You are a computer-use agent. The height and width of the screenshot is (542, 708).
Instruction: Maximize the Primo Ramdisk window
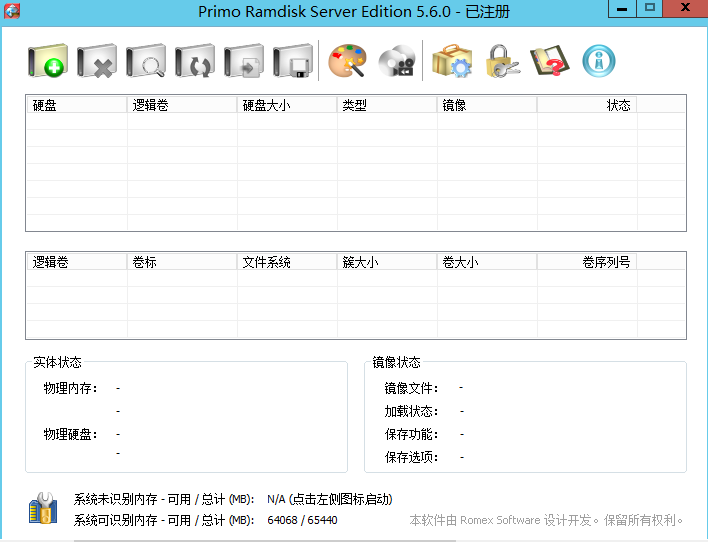650,8
